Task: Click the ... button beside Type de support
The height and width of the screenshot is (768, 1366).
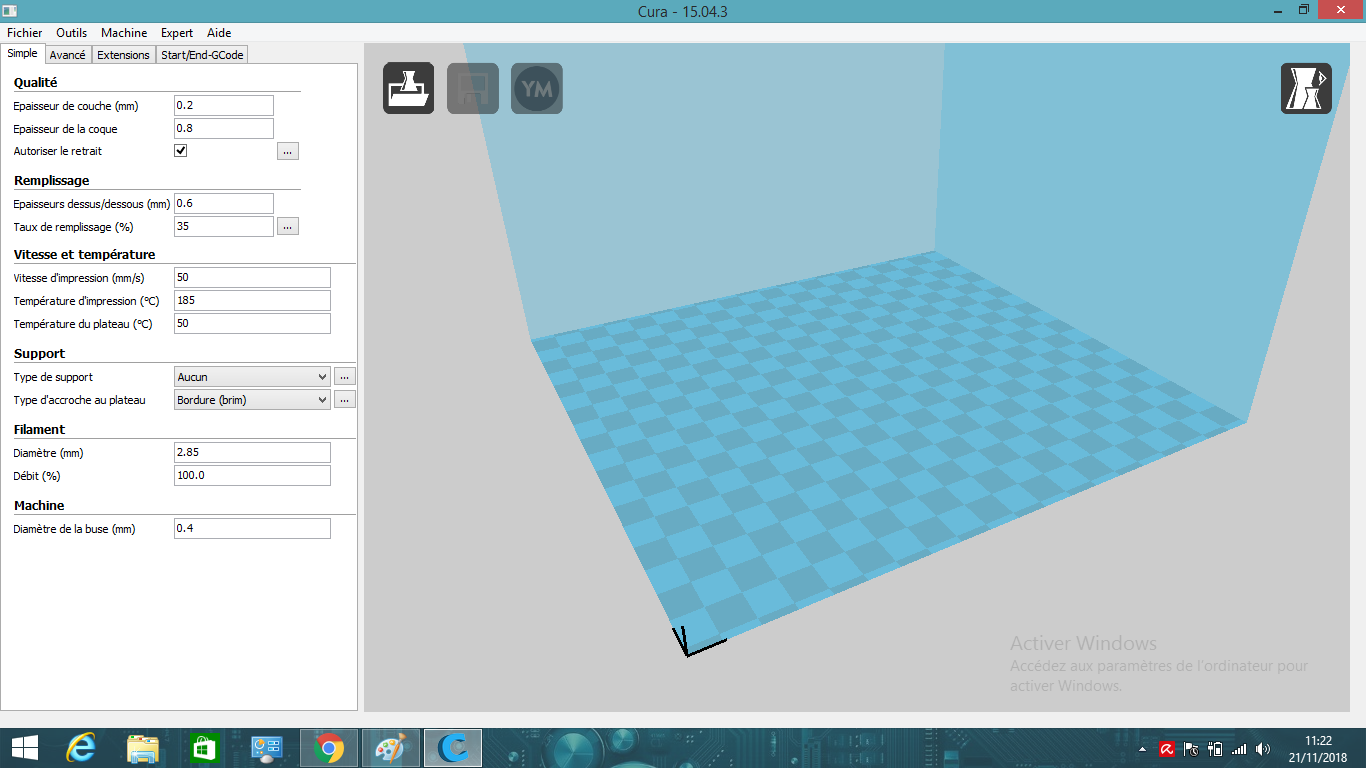Action: pos(344,377)
